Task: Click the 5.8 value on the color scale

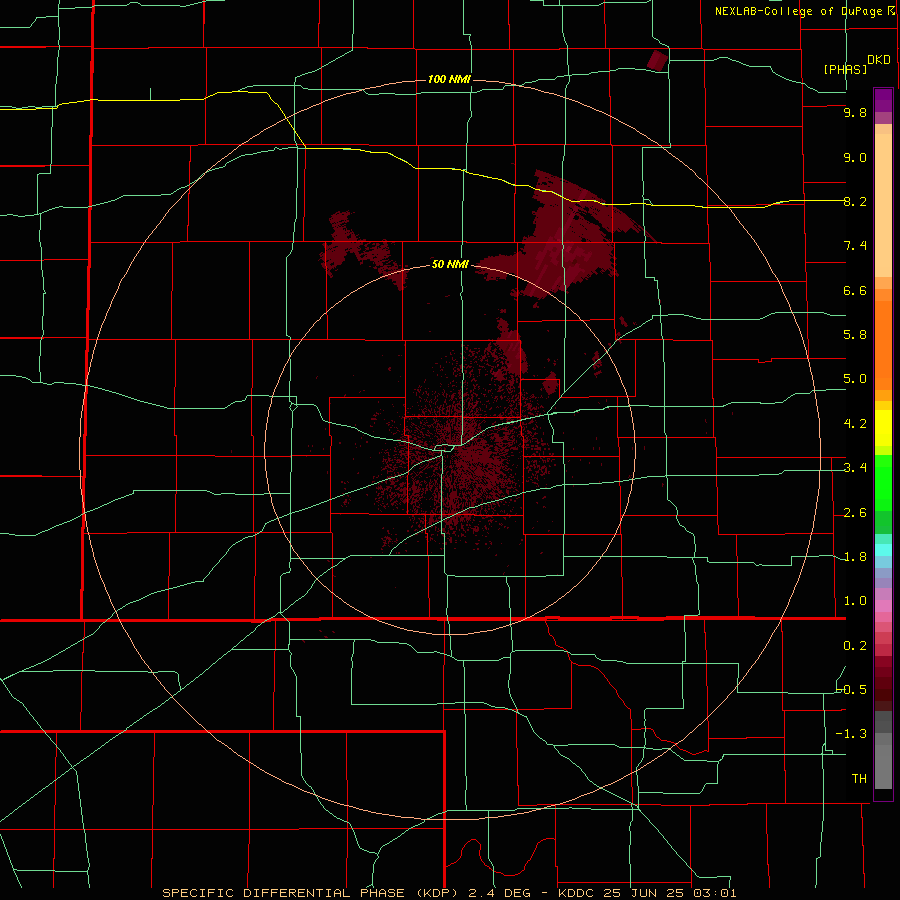Action: pyautogui.click(x=855, y=335)
